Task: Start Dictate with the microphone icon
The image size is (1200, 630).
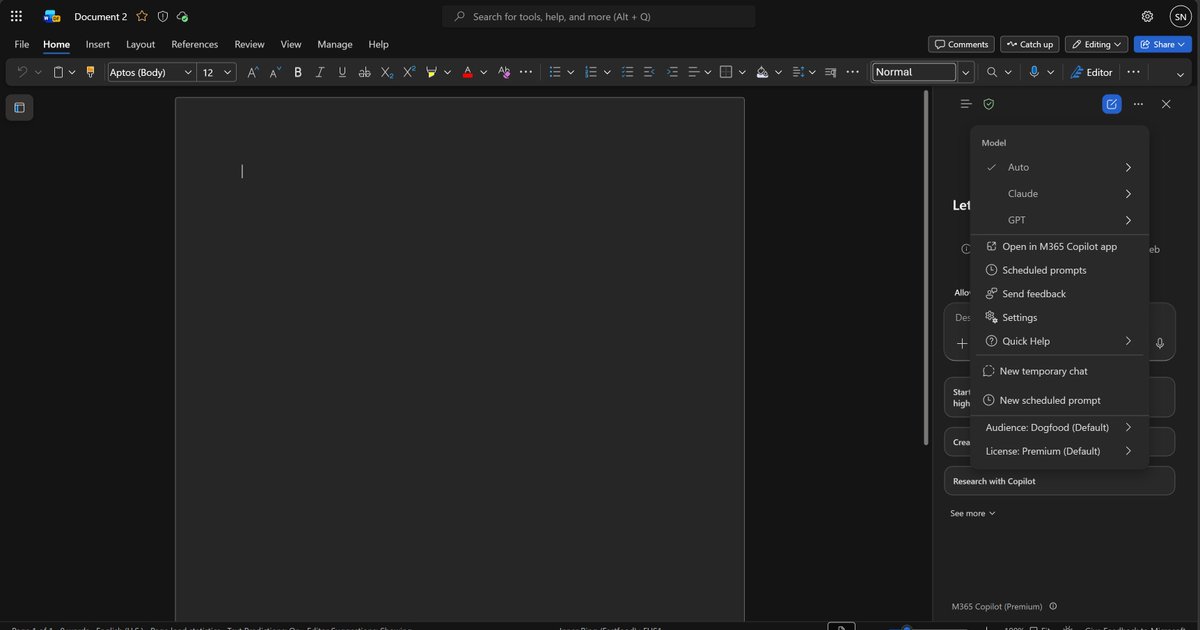Action: click(x=1034, y=72)
